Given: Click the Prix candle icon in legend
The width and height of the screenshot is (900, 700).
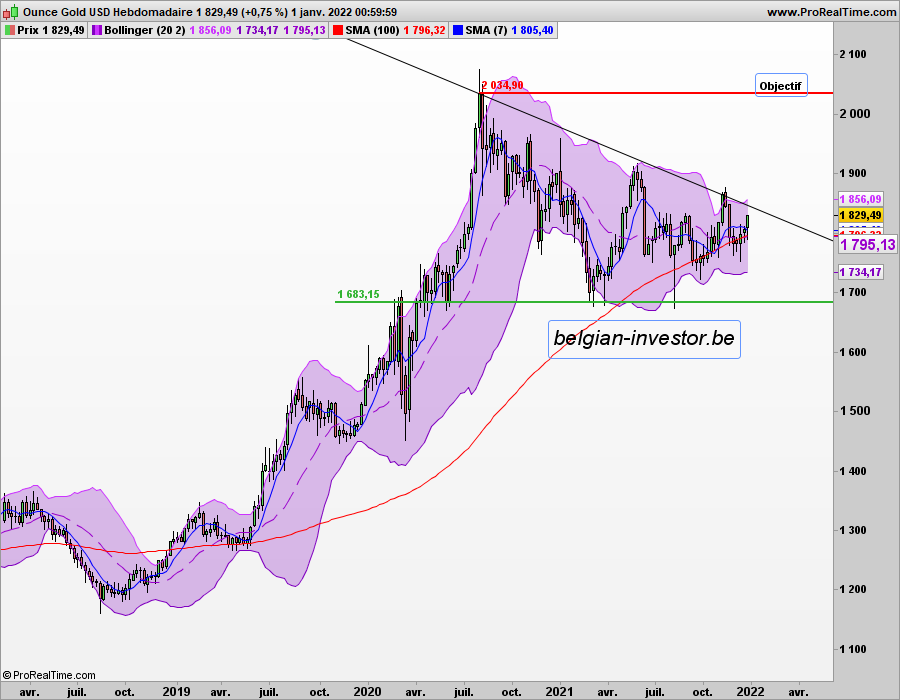Looking at the screenshot, I should [10, 31].
